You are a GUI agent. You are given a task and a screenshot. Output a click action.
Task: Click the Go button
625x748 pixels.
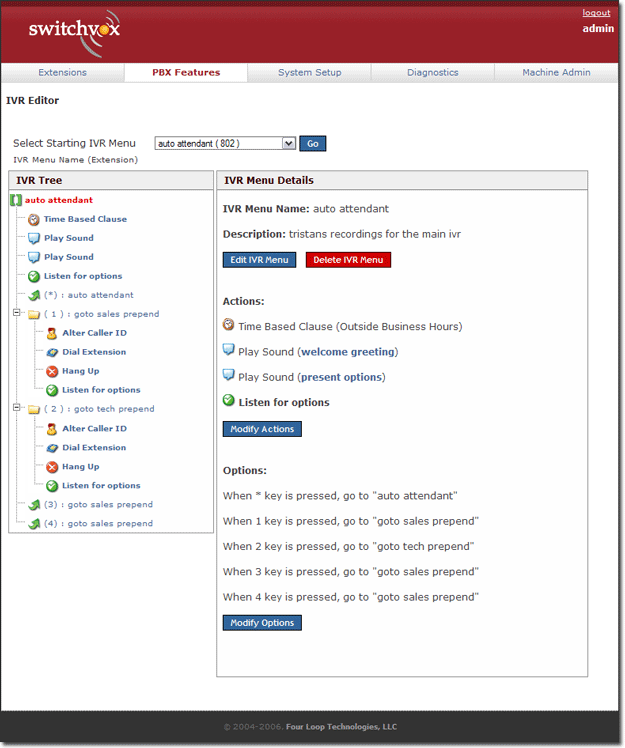pos(312,144)
